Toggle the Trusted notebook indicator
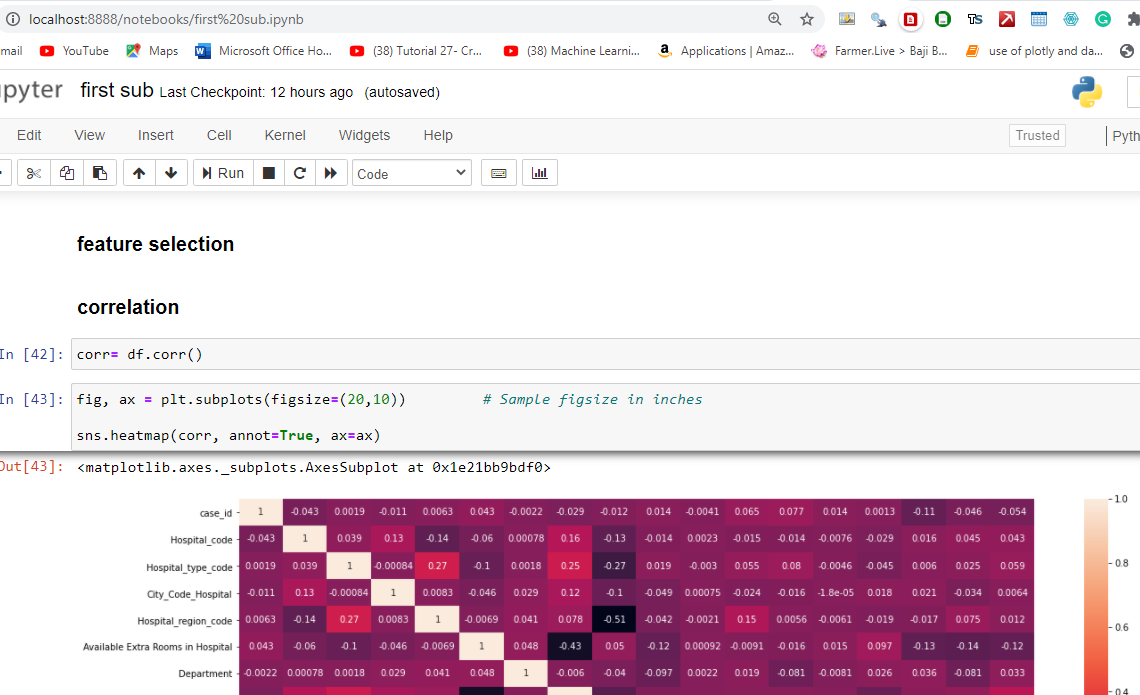 [x=1037, y=136]
